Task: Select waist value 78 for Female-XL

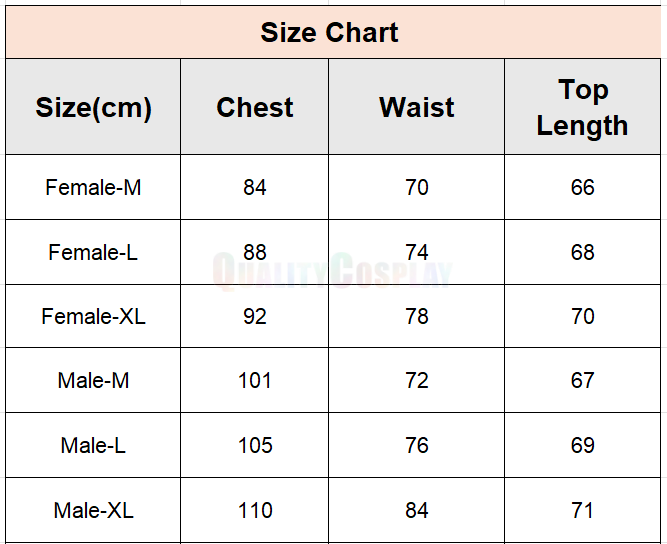Action: (x=417, y=316)
